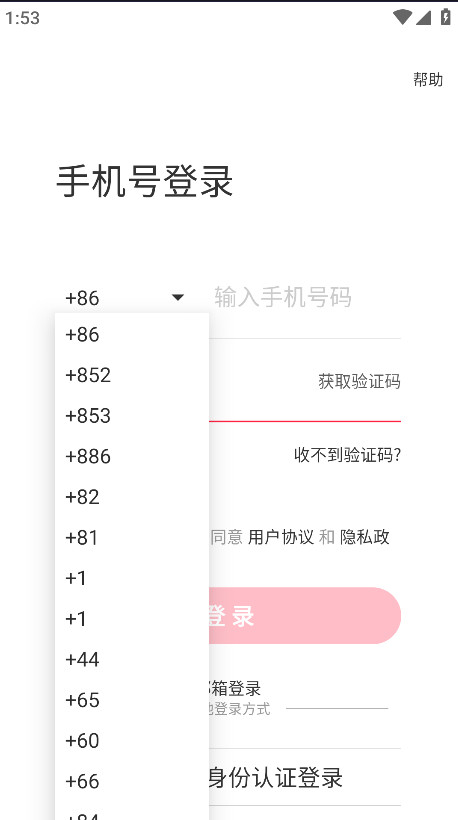The image size is (458, 820).
Task: Pick the +82 country code option
Action: 132,497
